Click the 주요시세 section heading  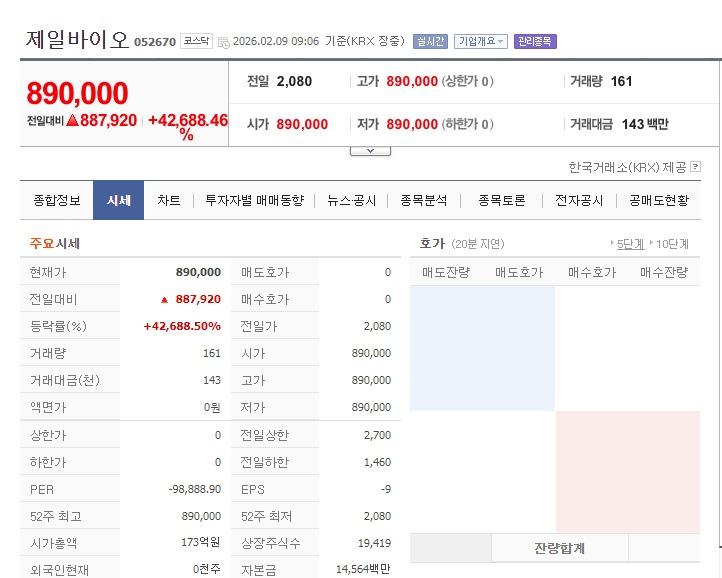coord(55,244)
